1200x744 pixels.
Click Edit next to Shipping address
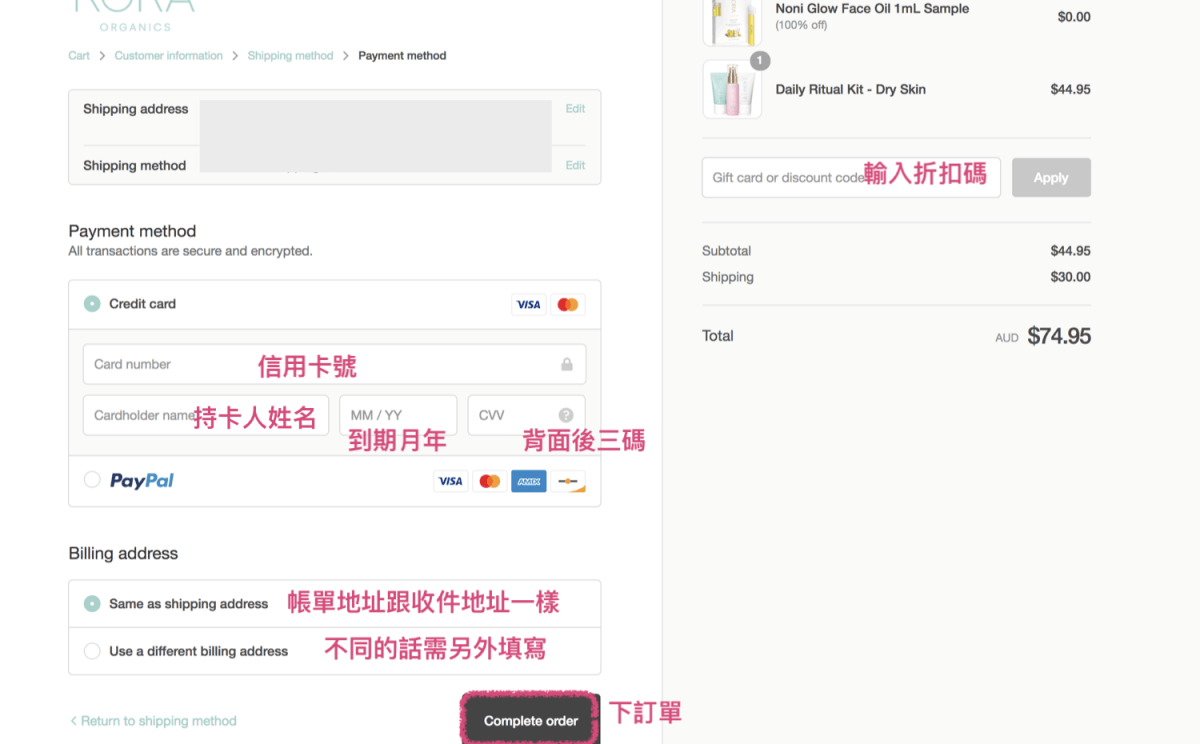click(x=575, y=108)
